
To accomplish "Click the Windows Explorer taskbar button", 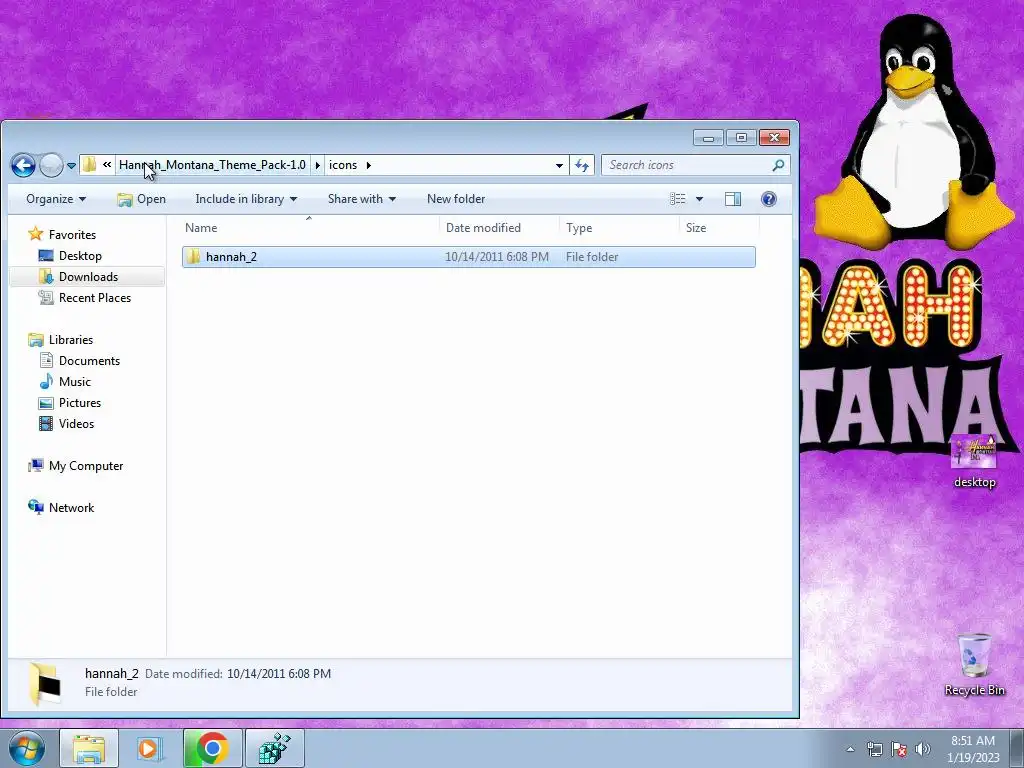I will 89,748.
